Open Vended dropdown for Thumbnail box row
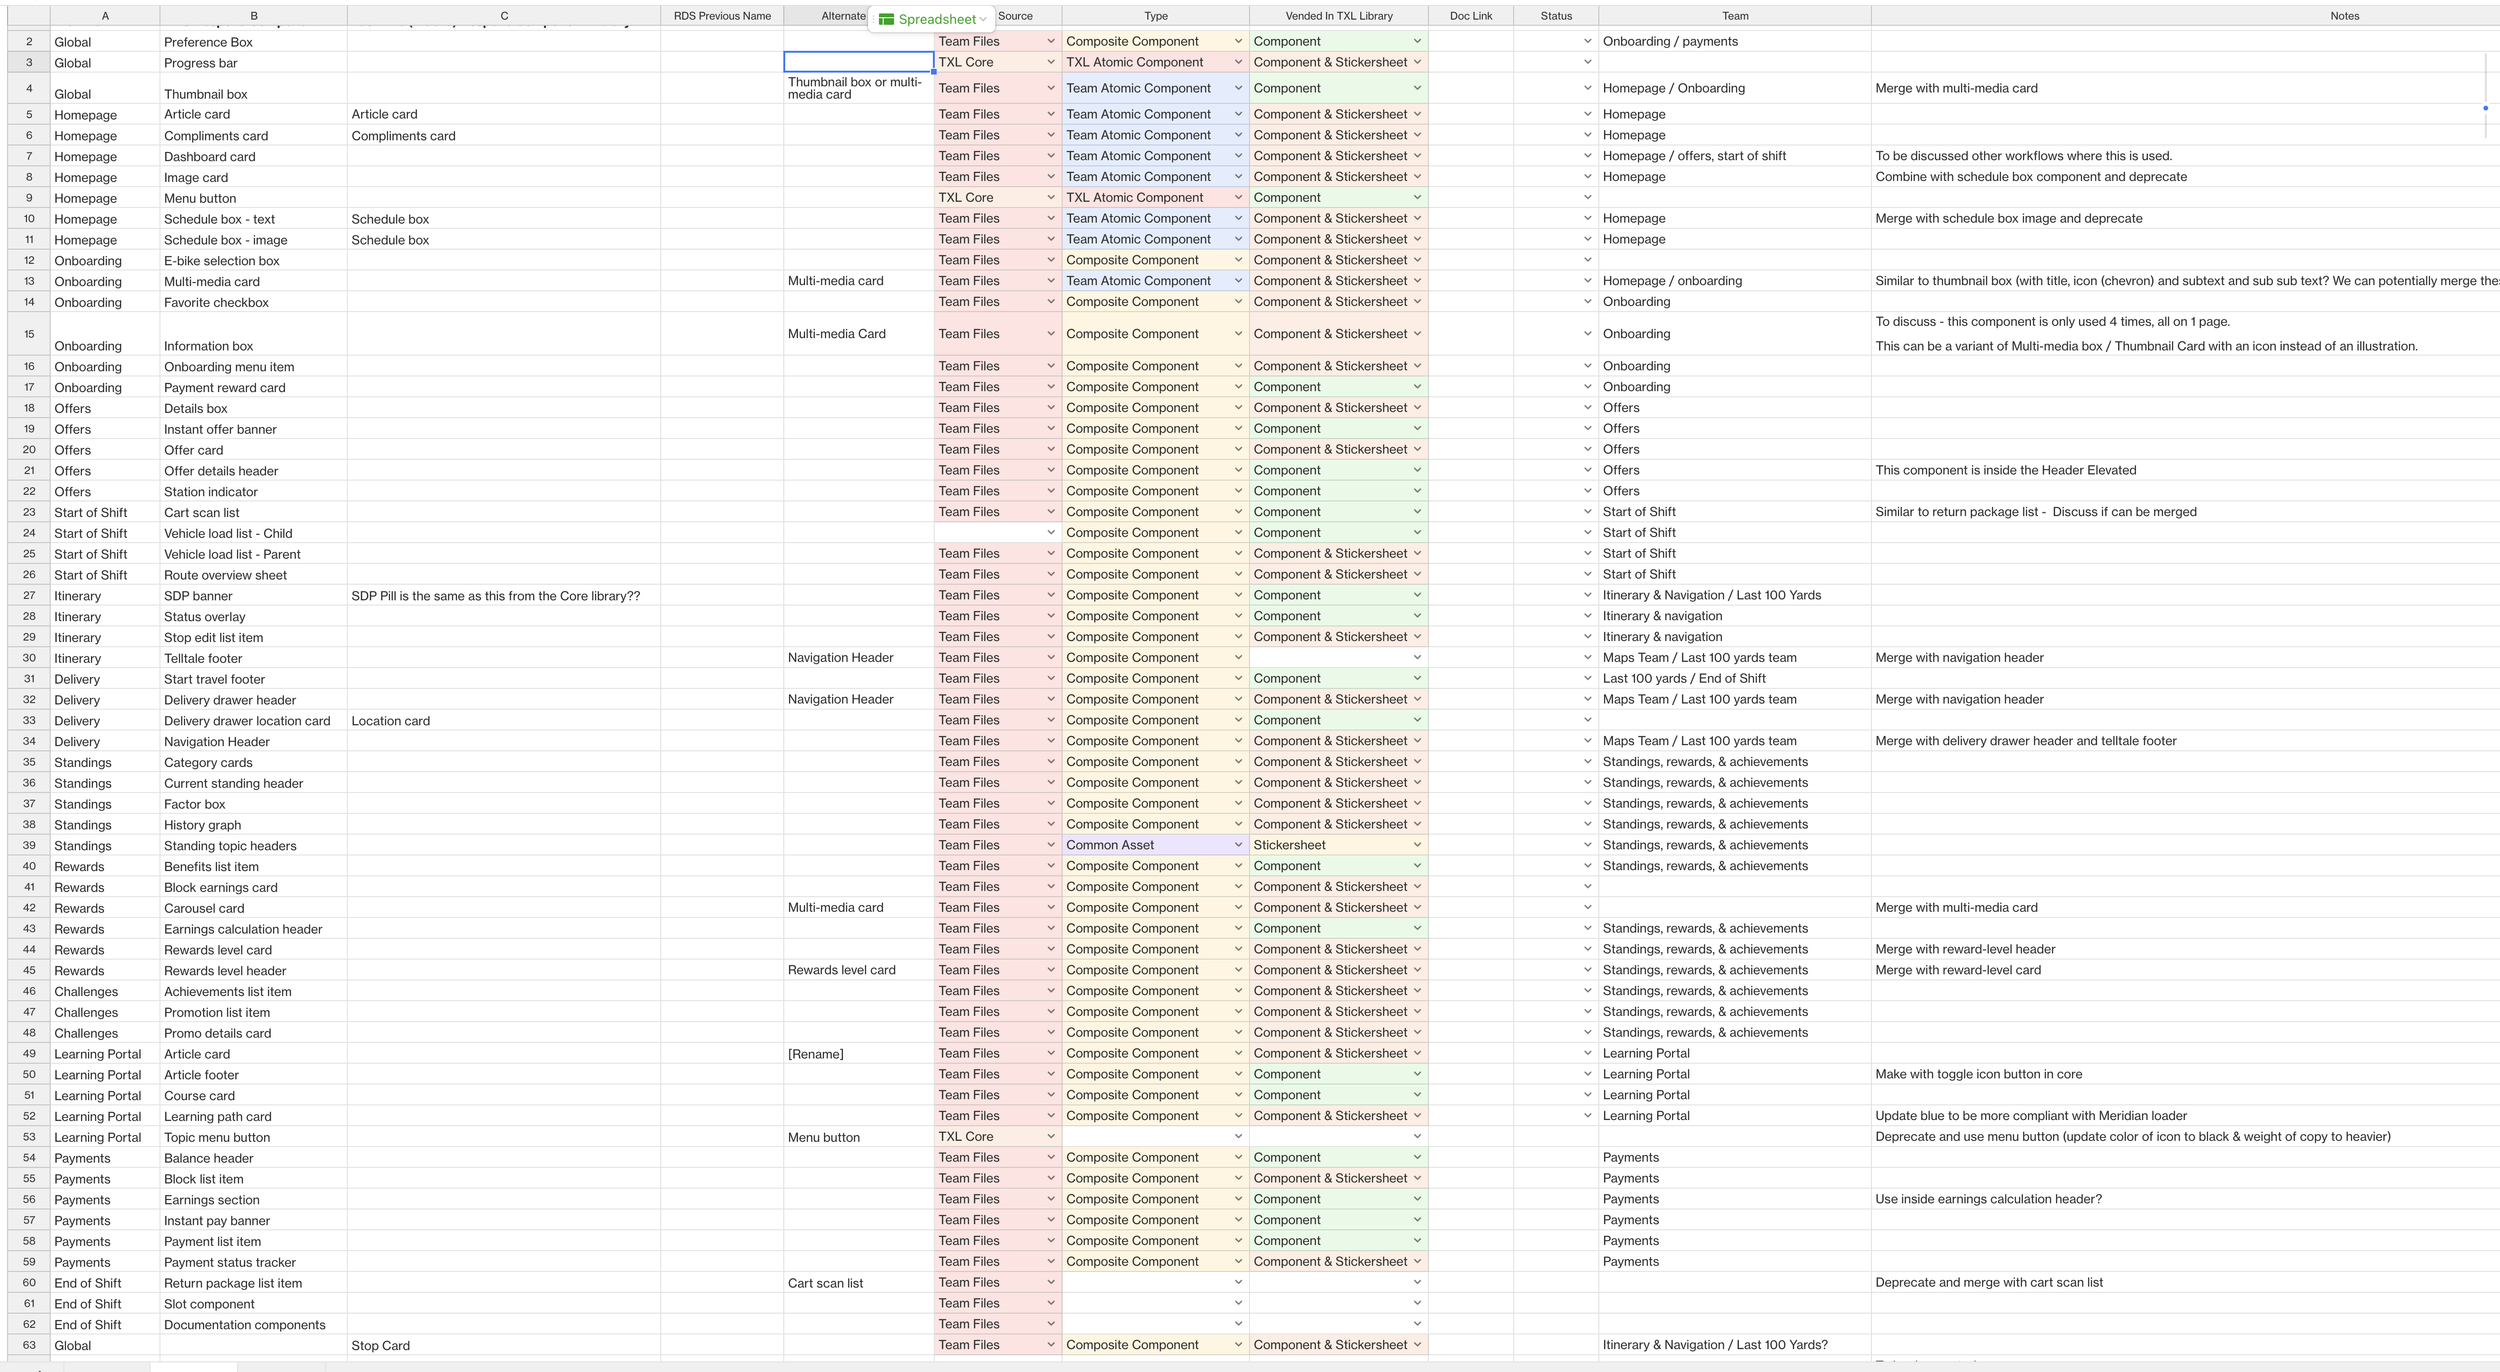2500x1372 pixels. coord(1417,88)
